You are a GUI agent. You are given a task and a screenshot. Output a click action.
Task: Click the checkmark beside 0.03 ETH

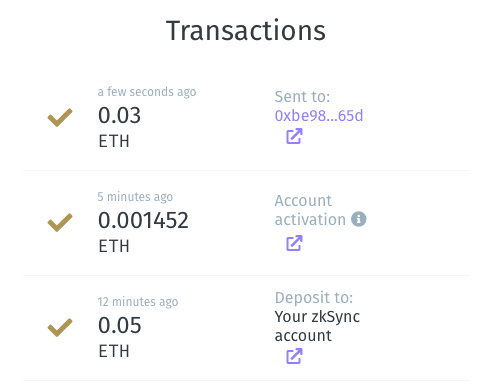(x=60, y=117)
